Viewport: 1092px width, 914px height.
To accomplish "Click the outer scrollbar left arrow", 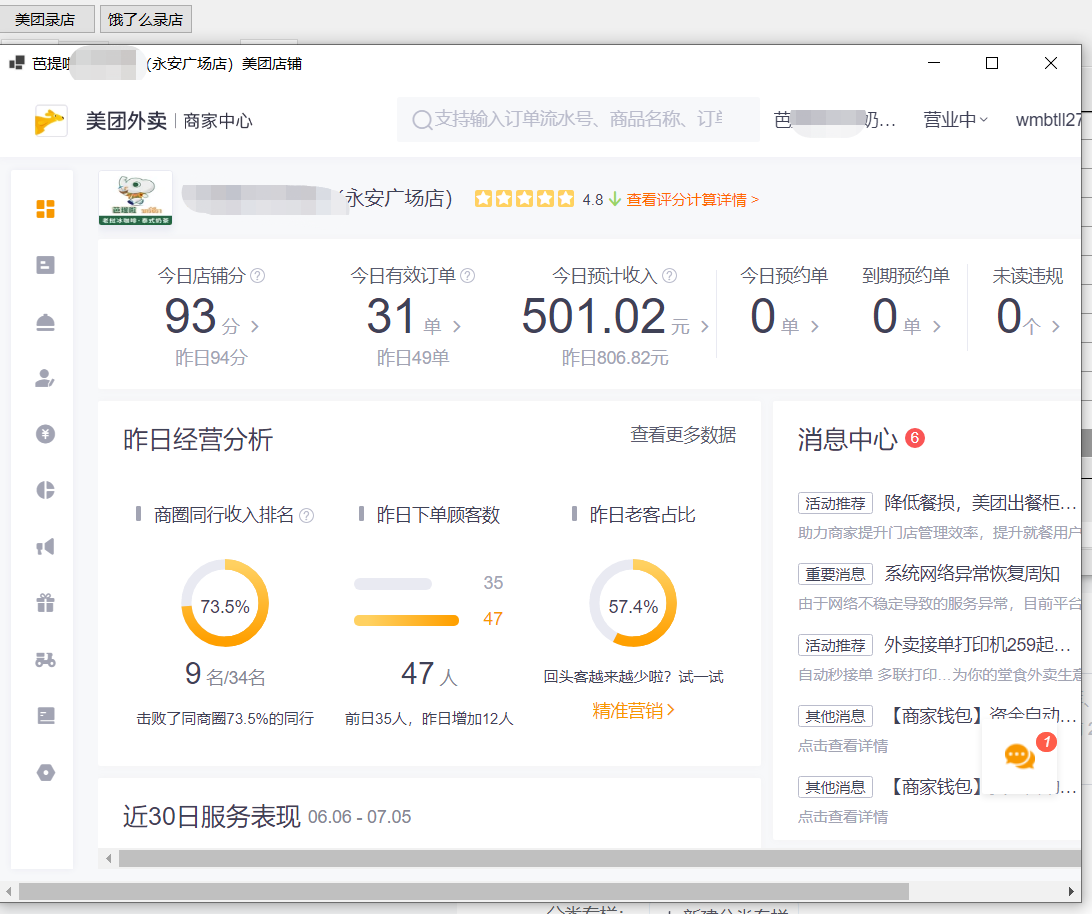I will [8, 892].
